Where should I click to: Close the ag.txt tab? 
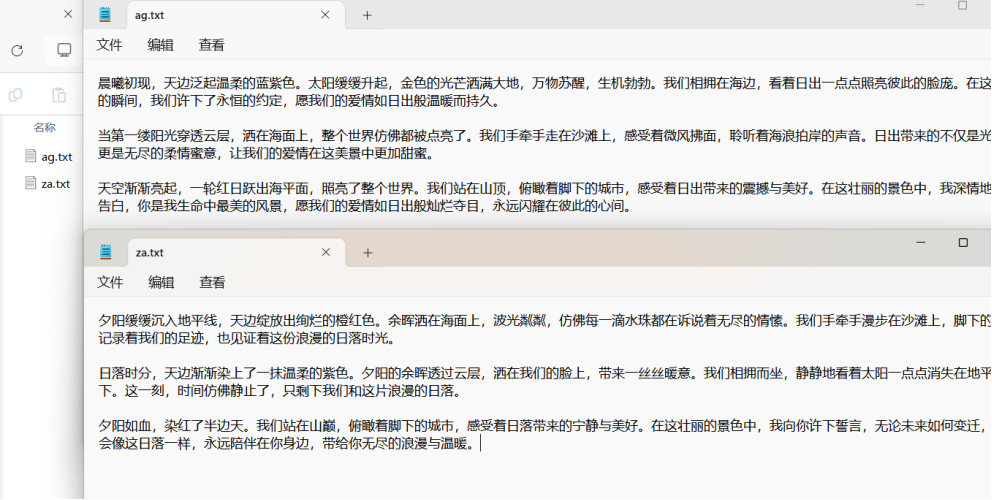(325, 15)
